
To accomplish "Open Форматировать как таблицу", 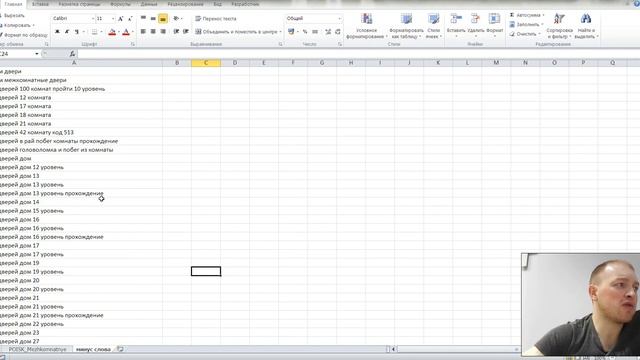I will pos(406,26).
